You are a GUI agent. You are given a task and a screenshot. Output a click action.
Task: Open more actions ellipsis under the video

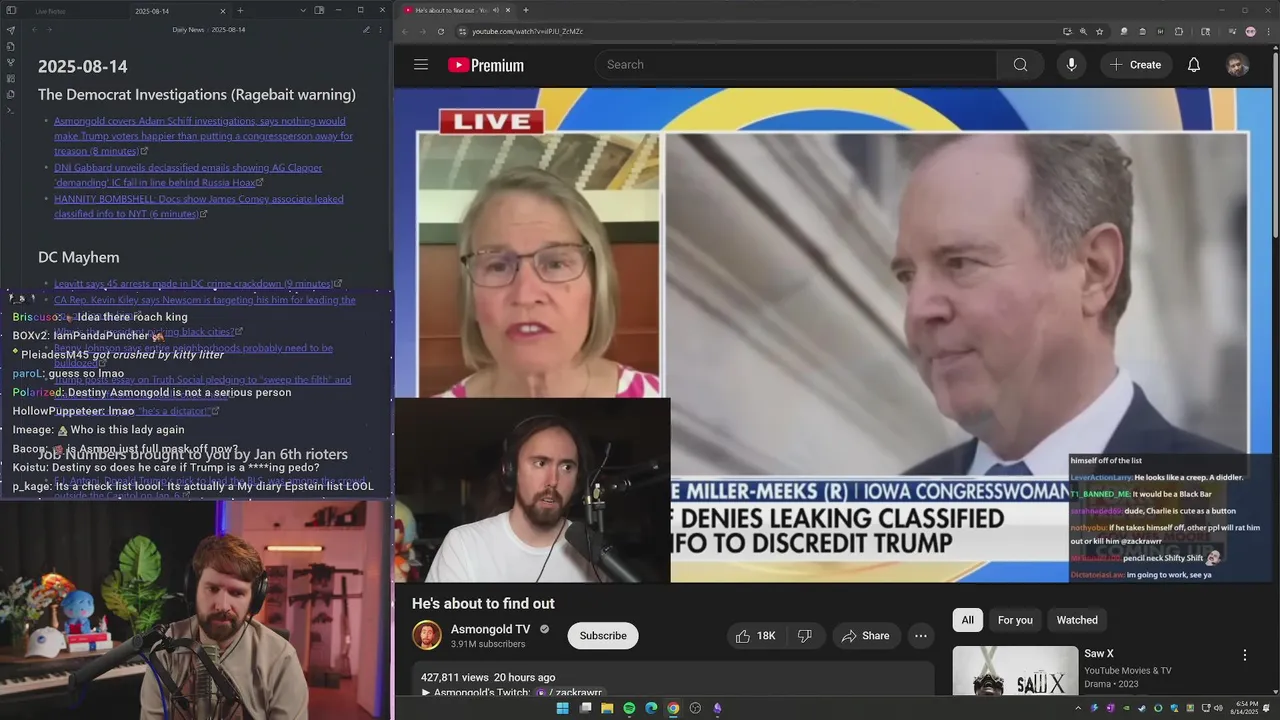(921, 636)
